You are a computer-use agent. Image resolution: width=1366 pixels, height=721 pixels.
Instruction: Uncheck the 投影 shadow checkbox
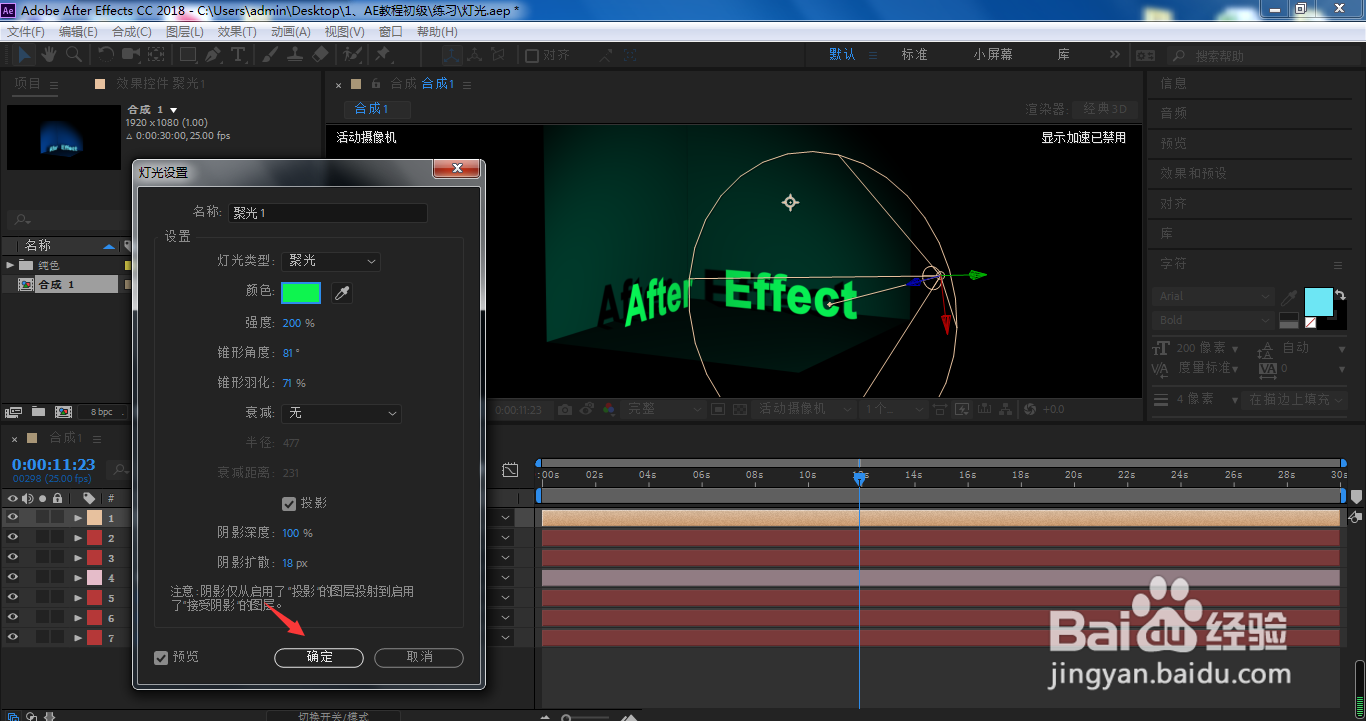(x=289, y=503)
